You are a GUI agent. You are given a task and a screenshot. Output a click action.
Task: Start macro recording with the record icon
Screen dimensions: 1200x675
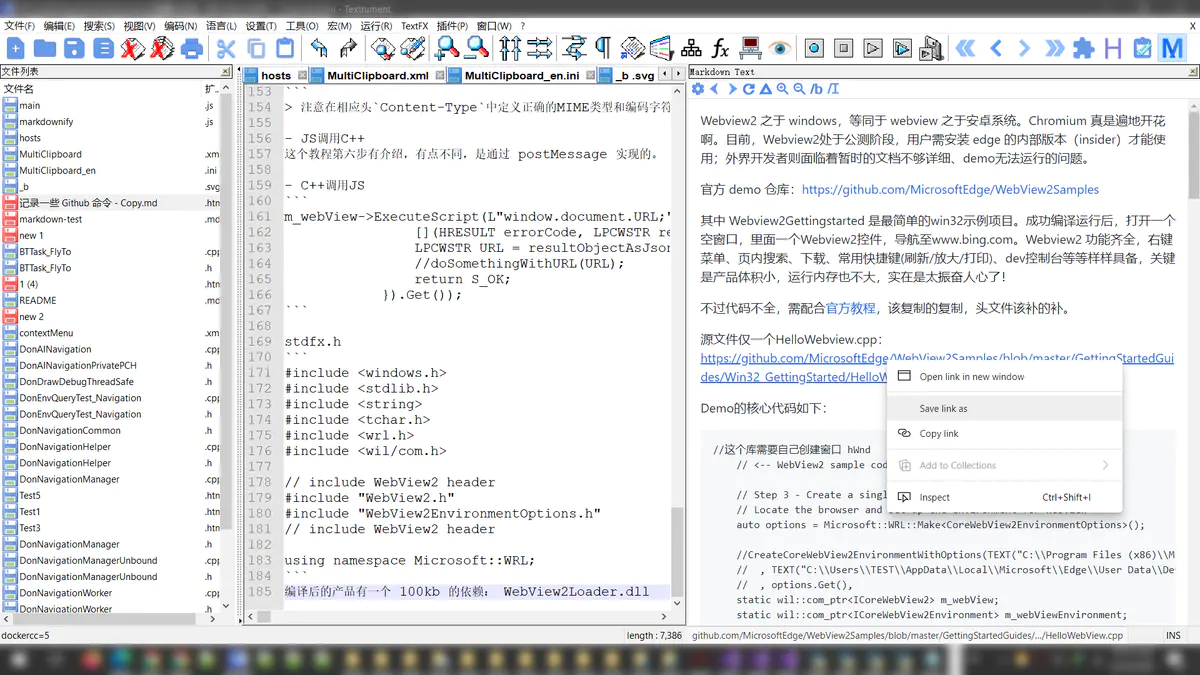coord(814,48)
